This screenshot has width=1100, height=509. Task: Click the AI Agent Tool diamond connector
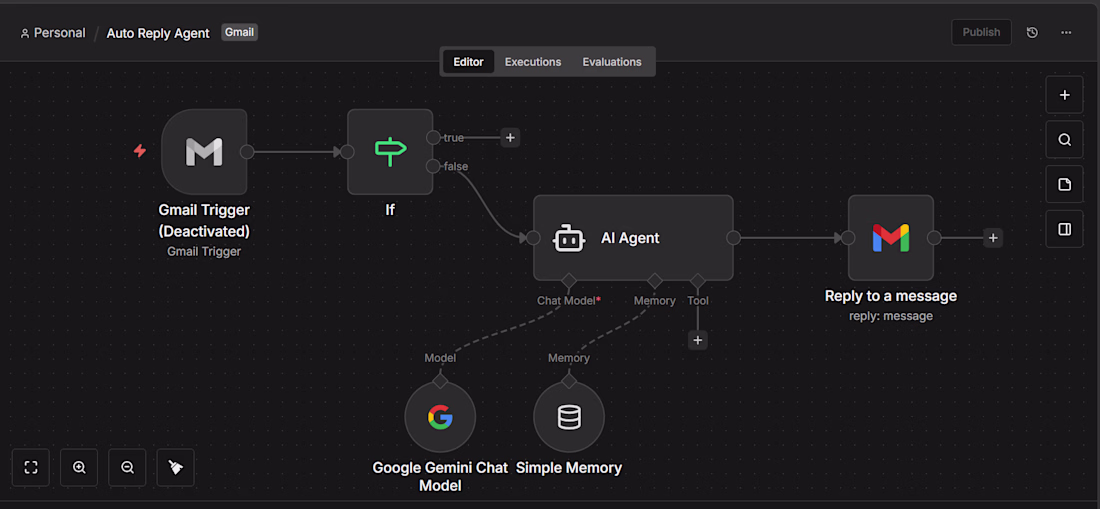(697, 280)
